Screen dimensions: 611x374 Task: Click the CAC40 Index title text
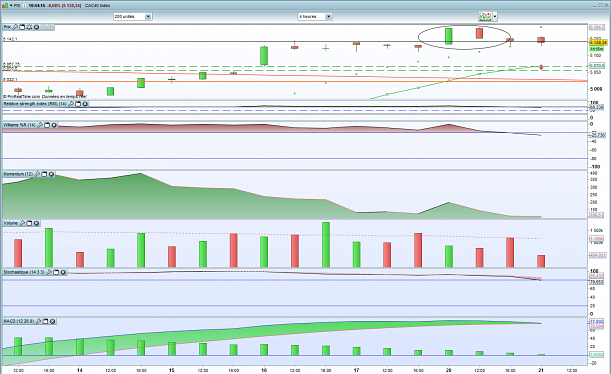(97, 5)
